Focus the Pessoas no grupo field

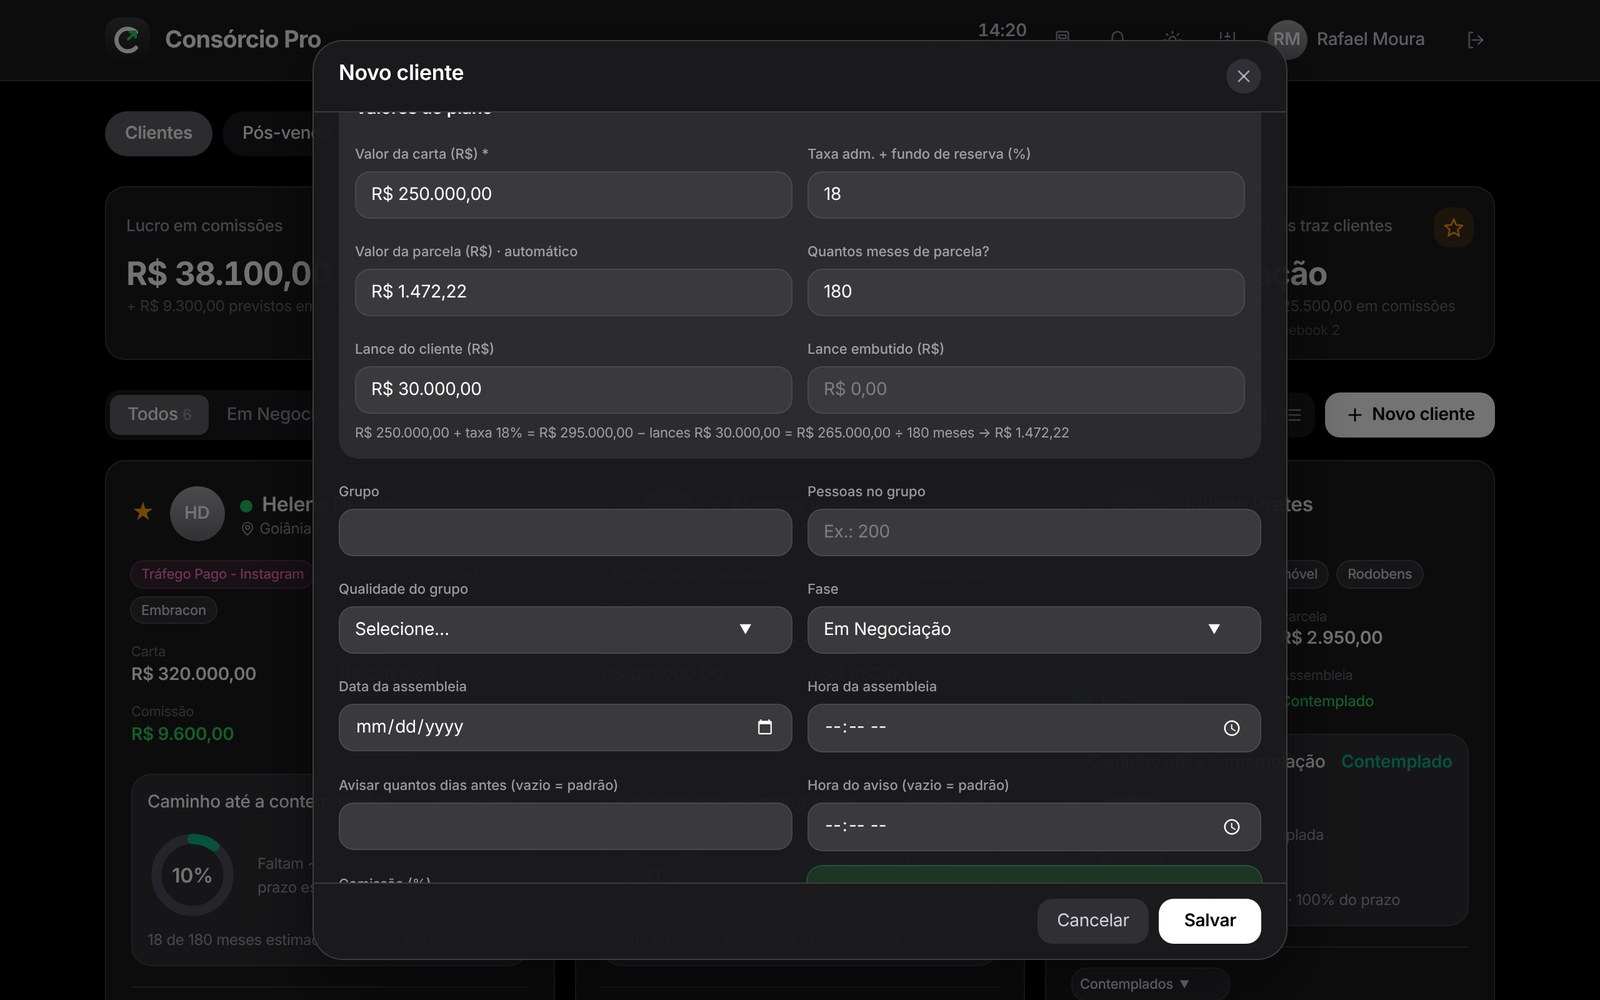[1034, 532]
